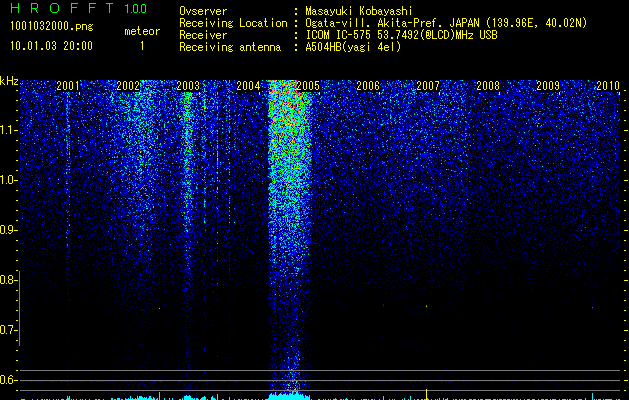Click the meteor label
629x400 pixels.
[x=142, y=31]
